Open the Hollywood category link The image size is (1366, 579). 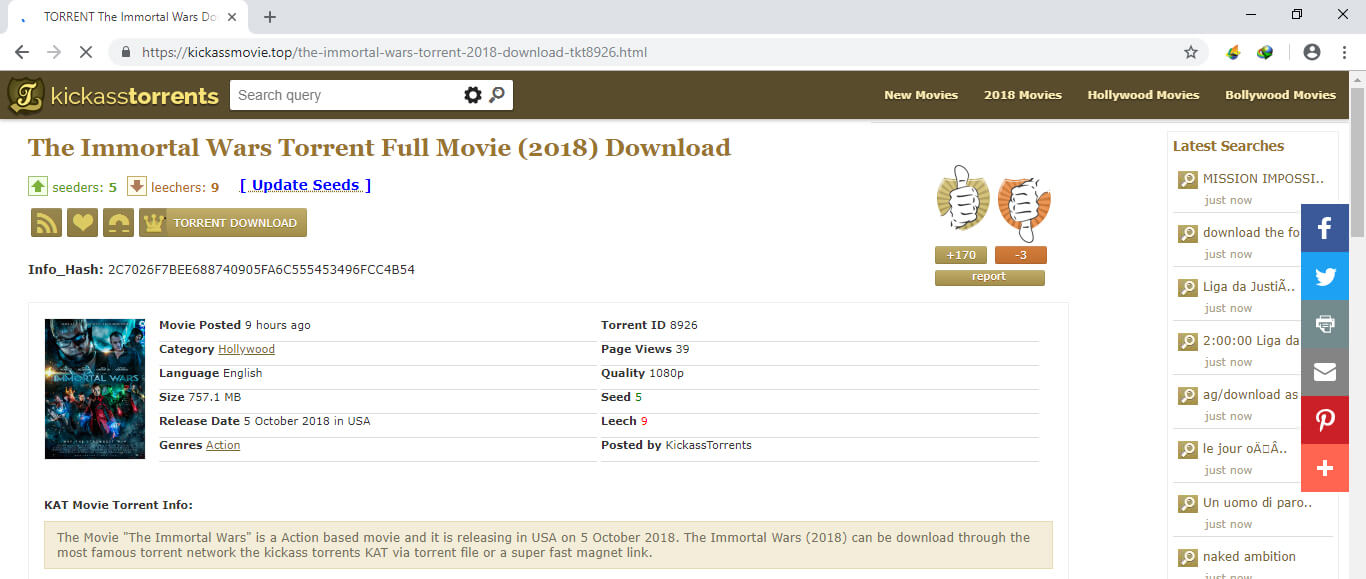coord(246,349)
